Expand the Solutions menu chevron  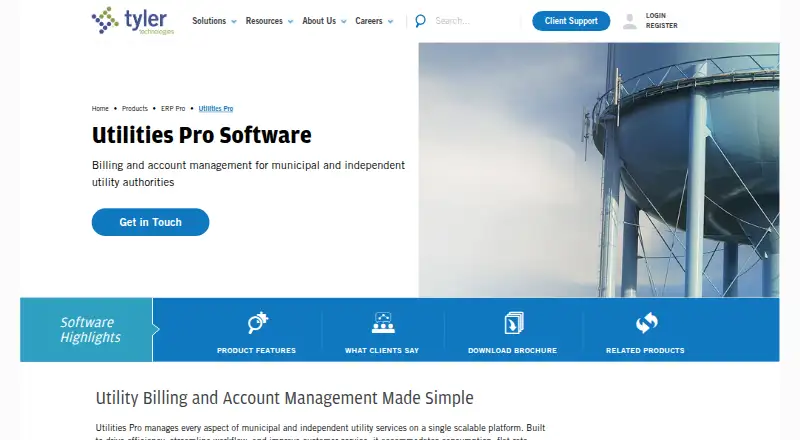(x=234, y=21)
